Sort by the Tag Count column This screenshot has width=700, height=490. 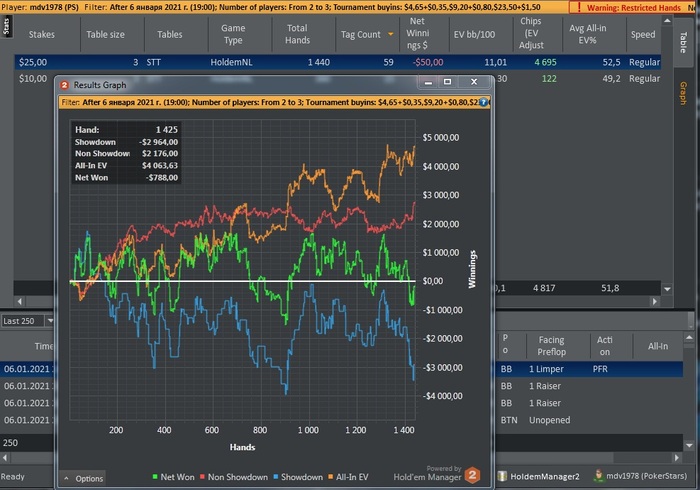click(361, 34)
